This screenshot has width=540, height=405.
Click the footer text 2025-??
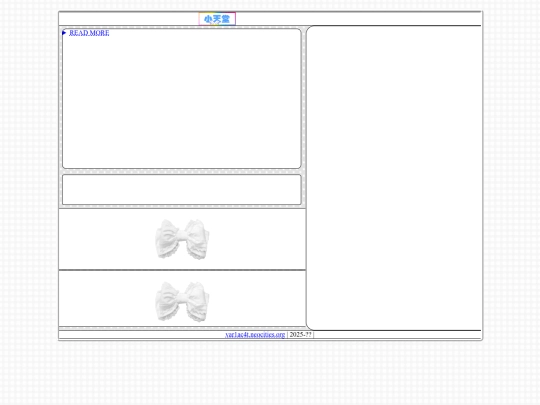click(x=301, y=334)
